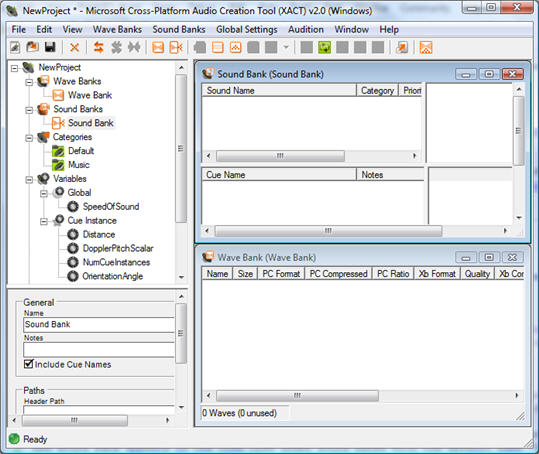Sort by Sound Name column header
Screen dimensions: 539x454
click(x=279, y=90)
